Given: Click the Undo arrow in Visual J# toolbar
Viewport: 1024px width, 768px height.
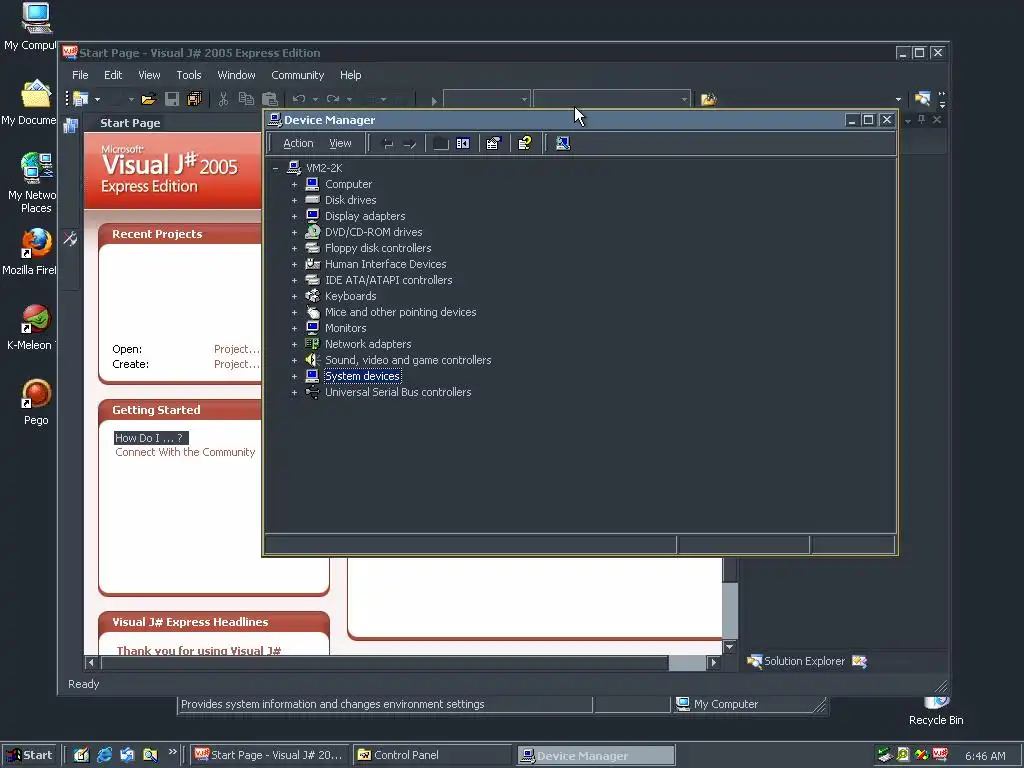Looking at the screenshot, I should click(299, 99).
